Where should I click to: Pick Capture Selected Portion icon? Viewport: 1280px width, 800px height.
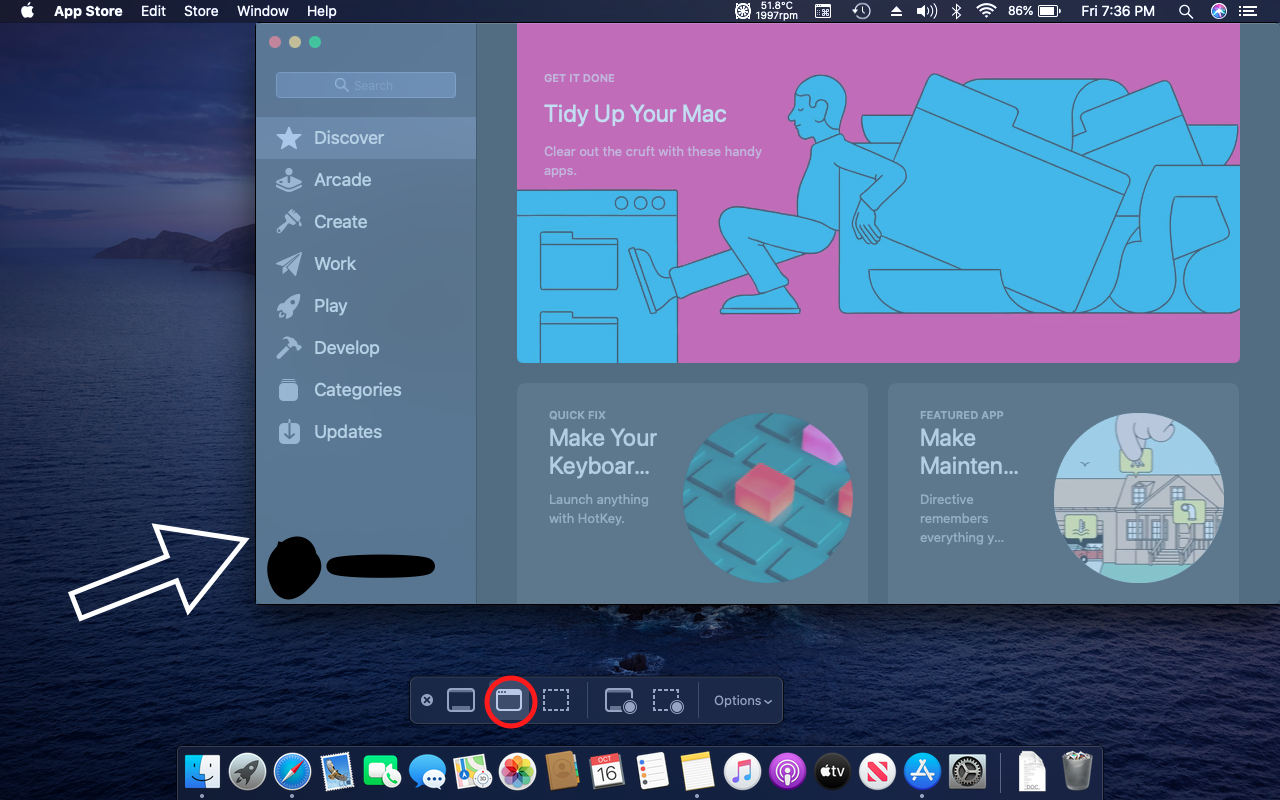tap(556, 701)
